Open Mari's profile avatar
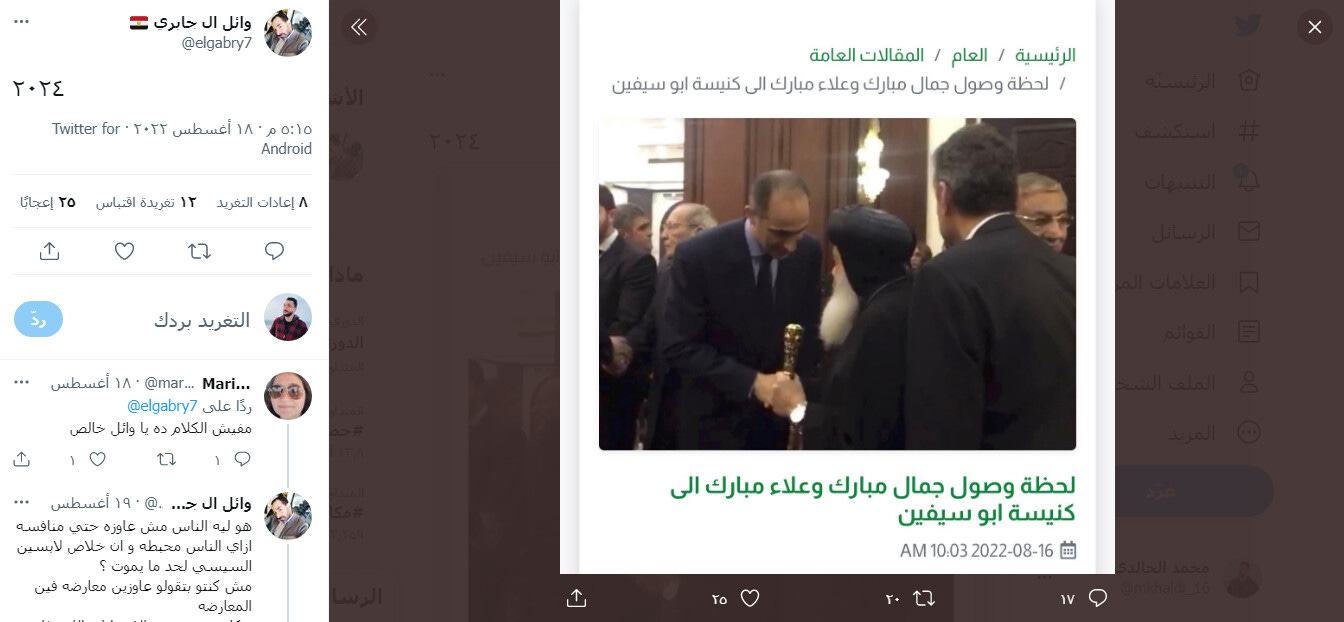 (x=288, y=395)
